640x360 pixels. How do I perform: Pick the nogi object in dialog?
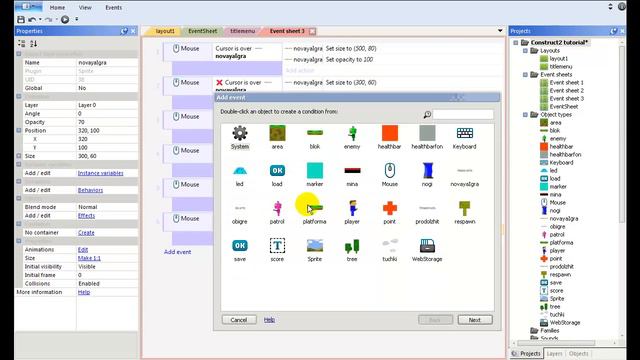427,175
